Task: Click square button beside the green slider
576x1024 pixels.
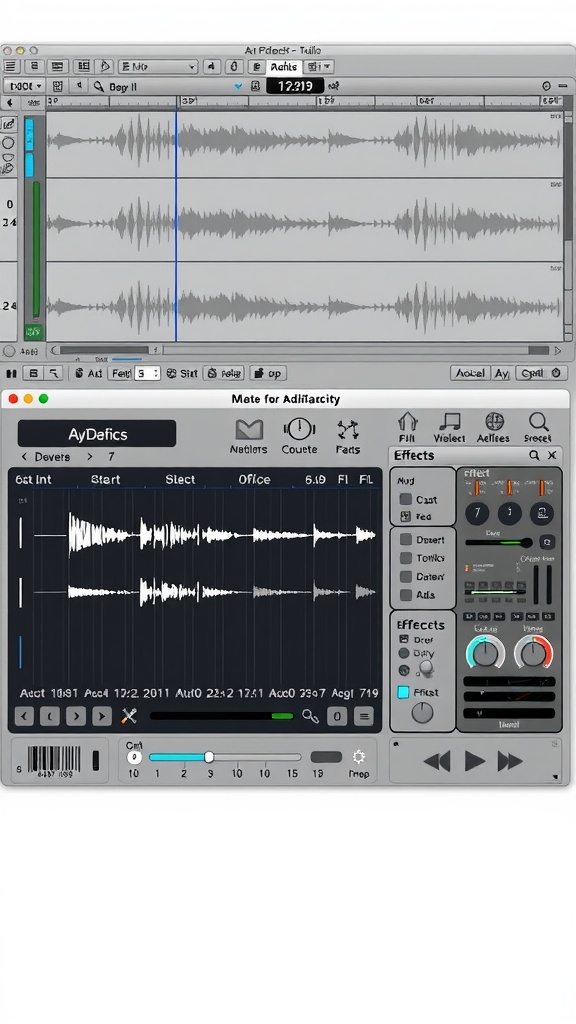Action: pos(547,542)
